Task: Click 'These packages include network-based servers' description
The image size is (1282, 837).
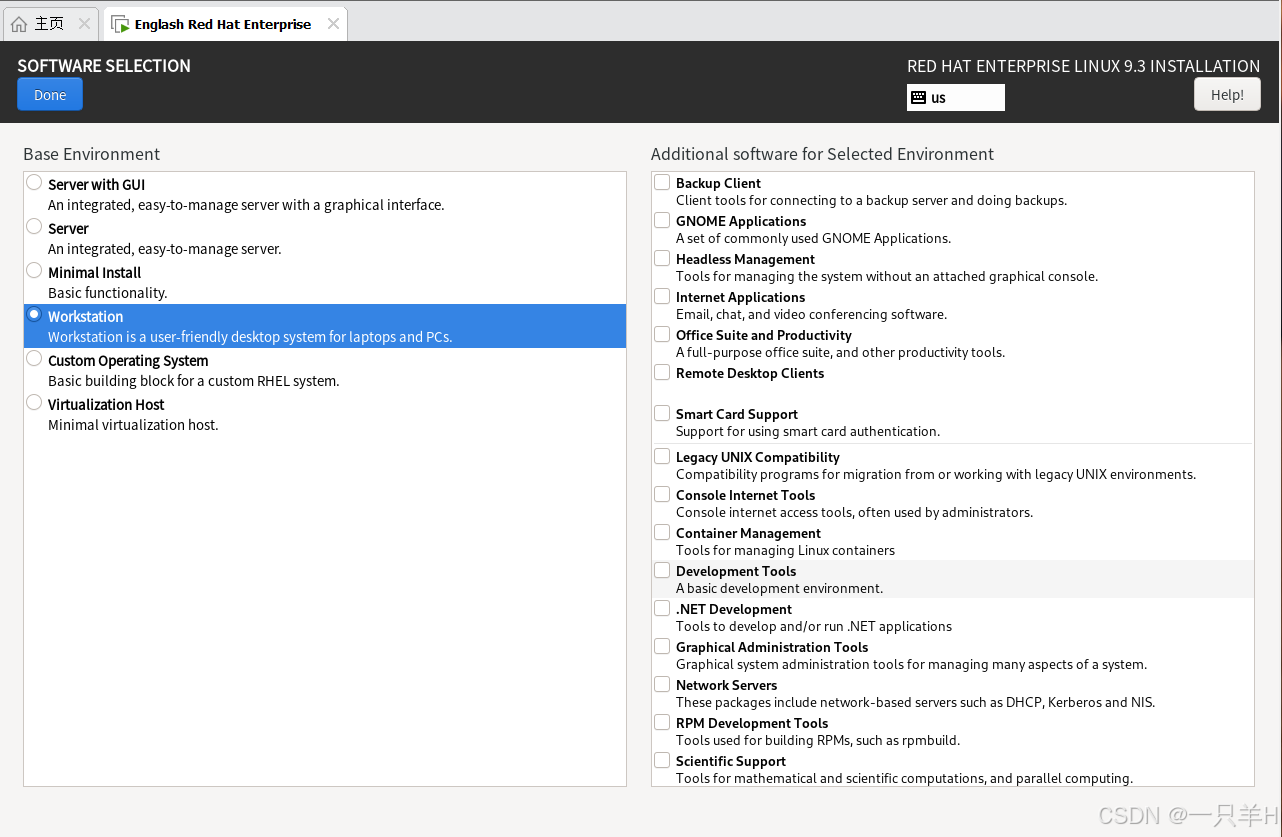Action: 915,702
